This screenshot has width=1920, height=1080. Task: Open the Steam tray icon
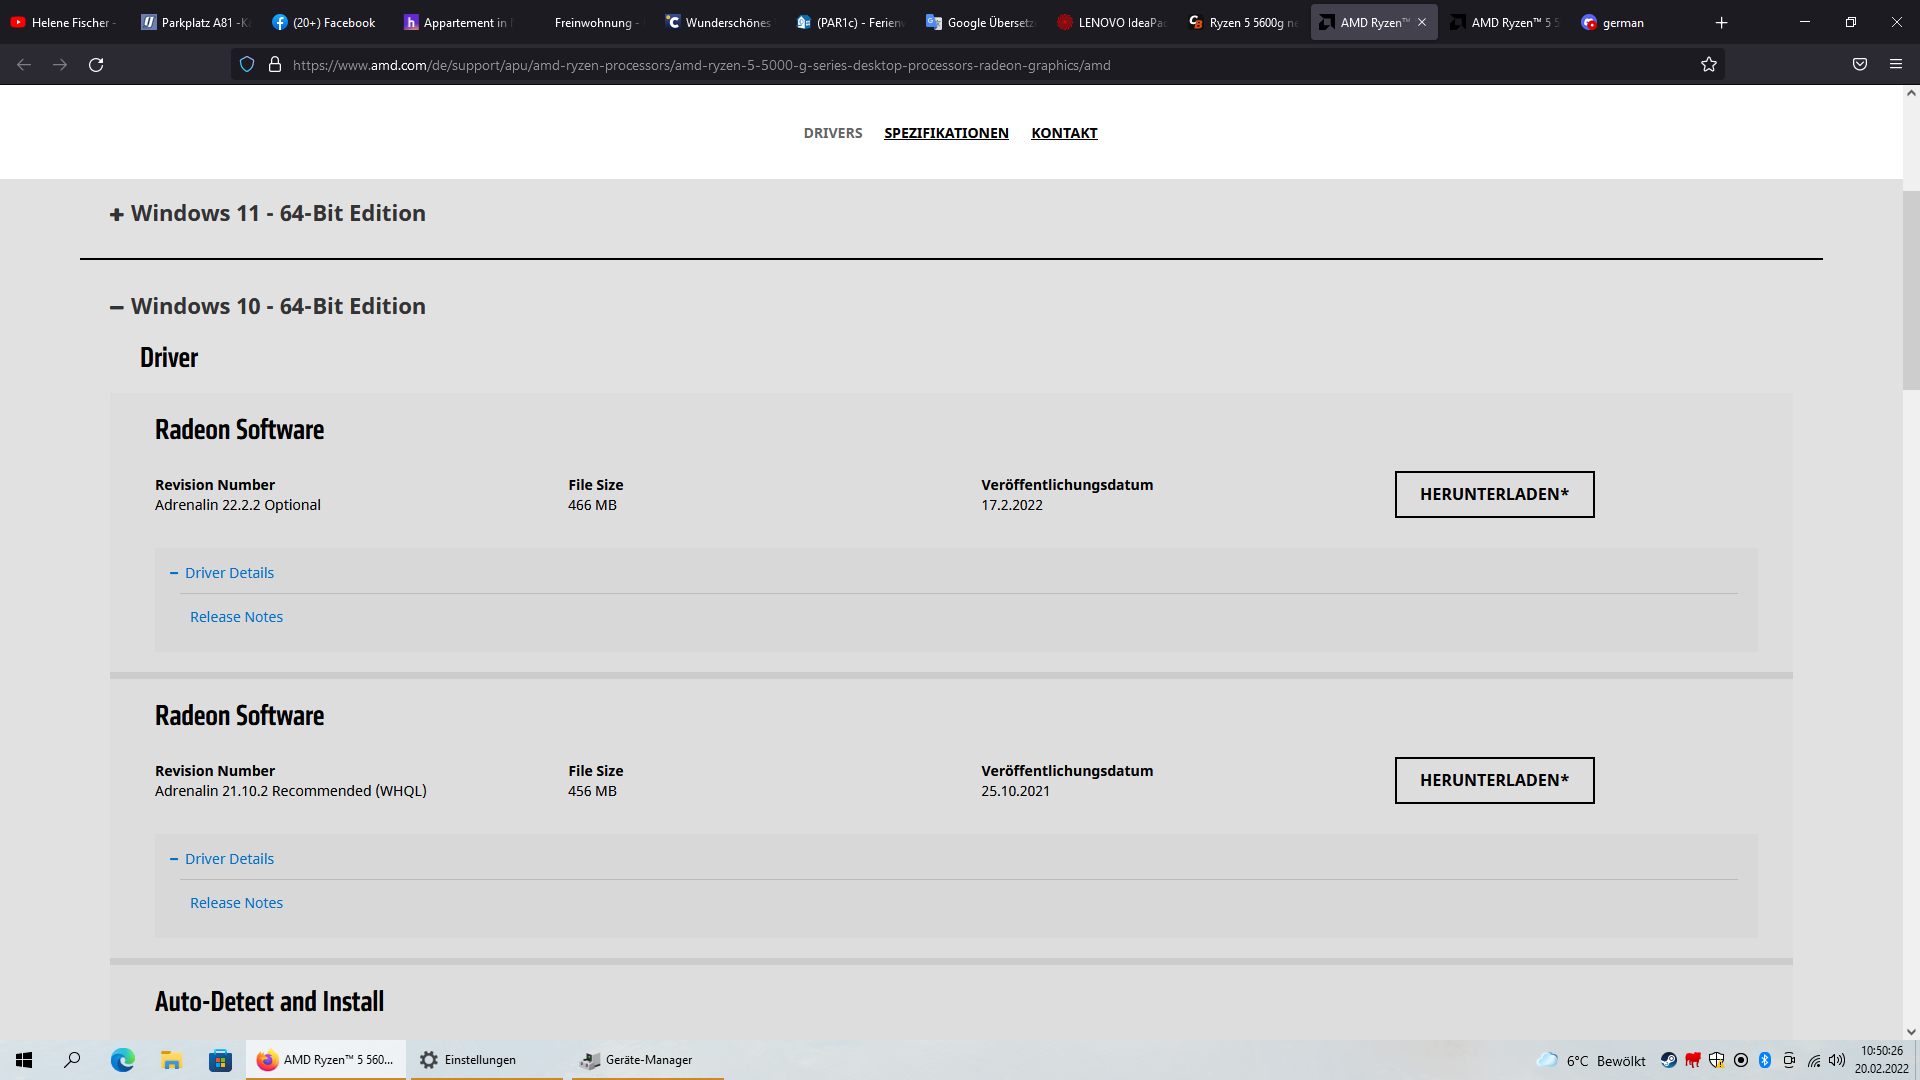[1668, 1060]
